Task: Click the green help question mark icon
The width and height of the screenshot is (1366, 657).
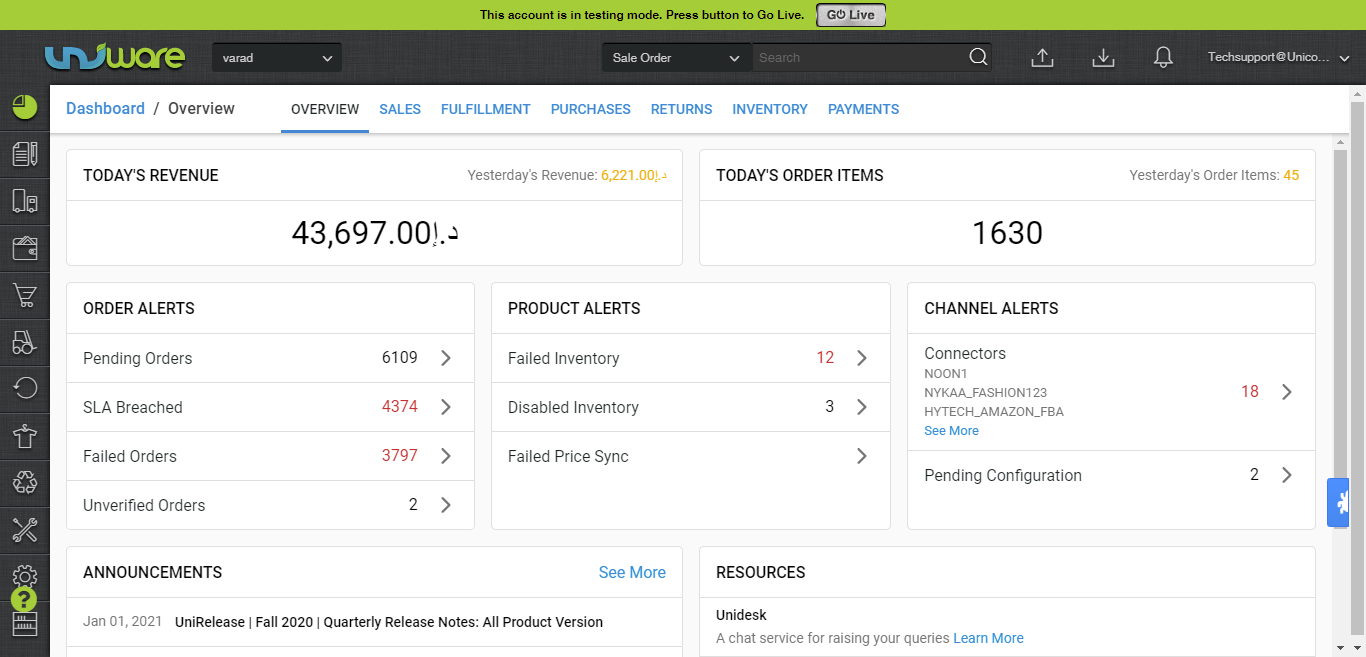Action: 24,598
